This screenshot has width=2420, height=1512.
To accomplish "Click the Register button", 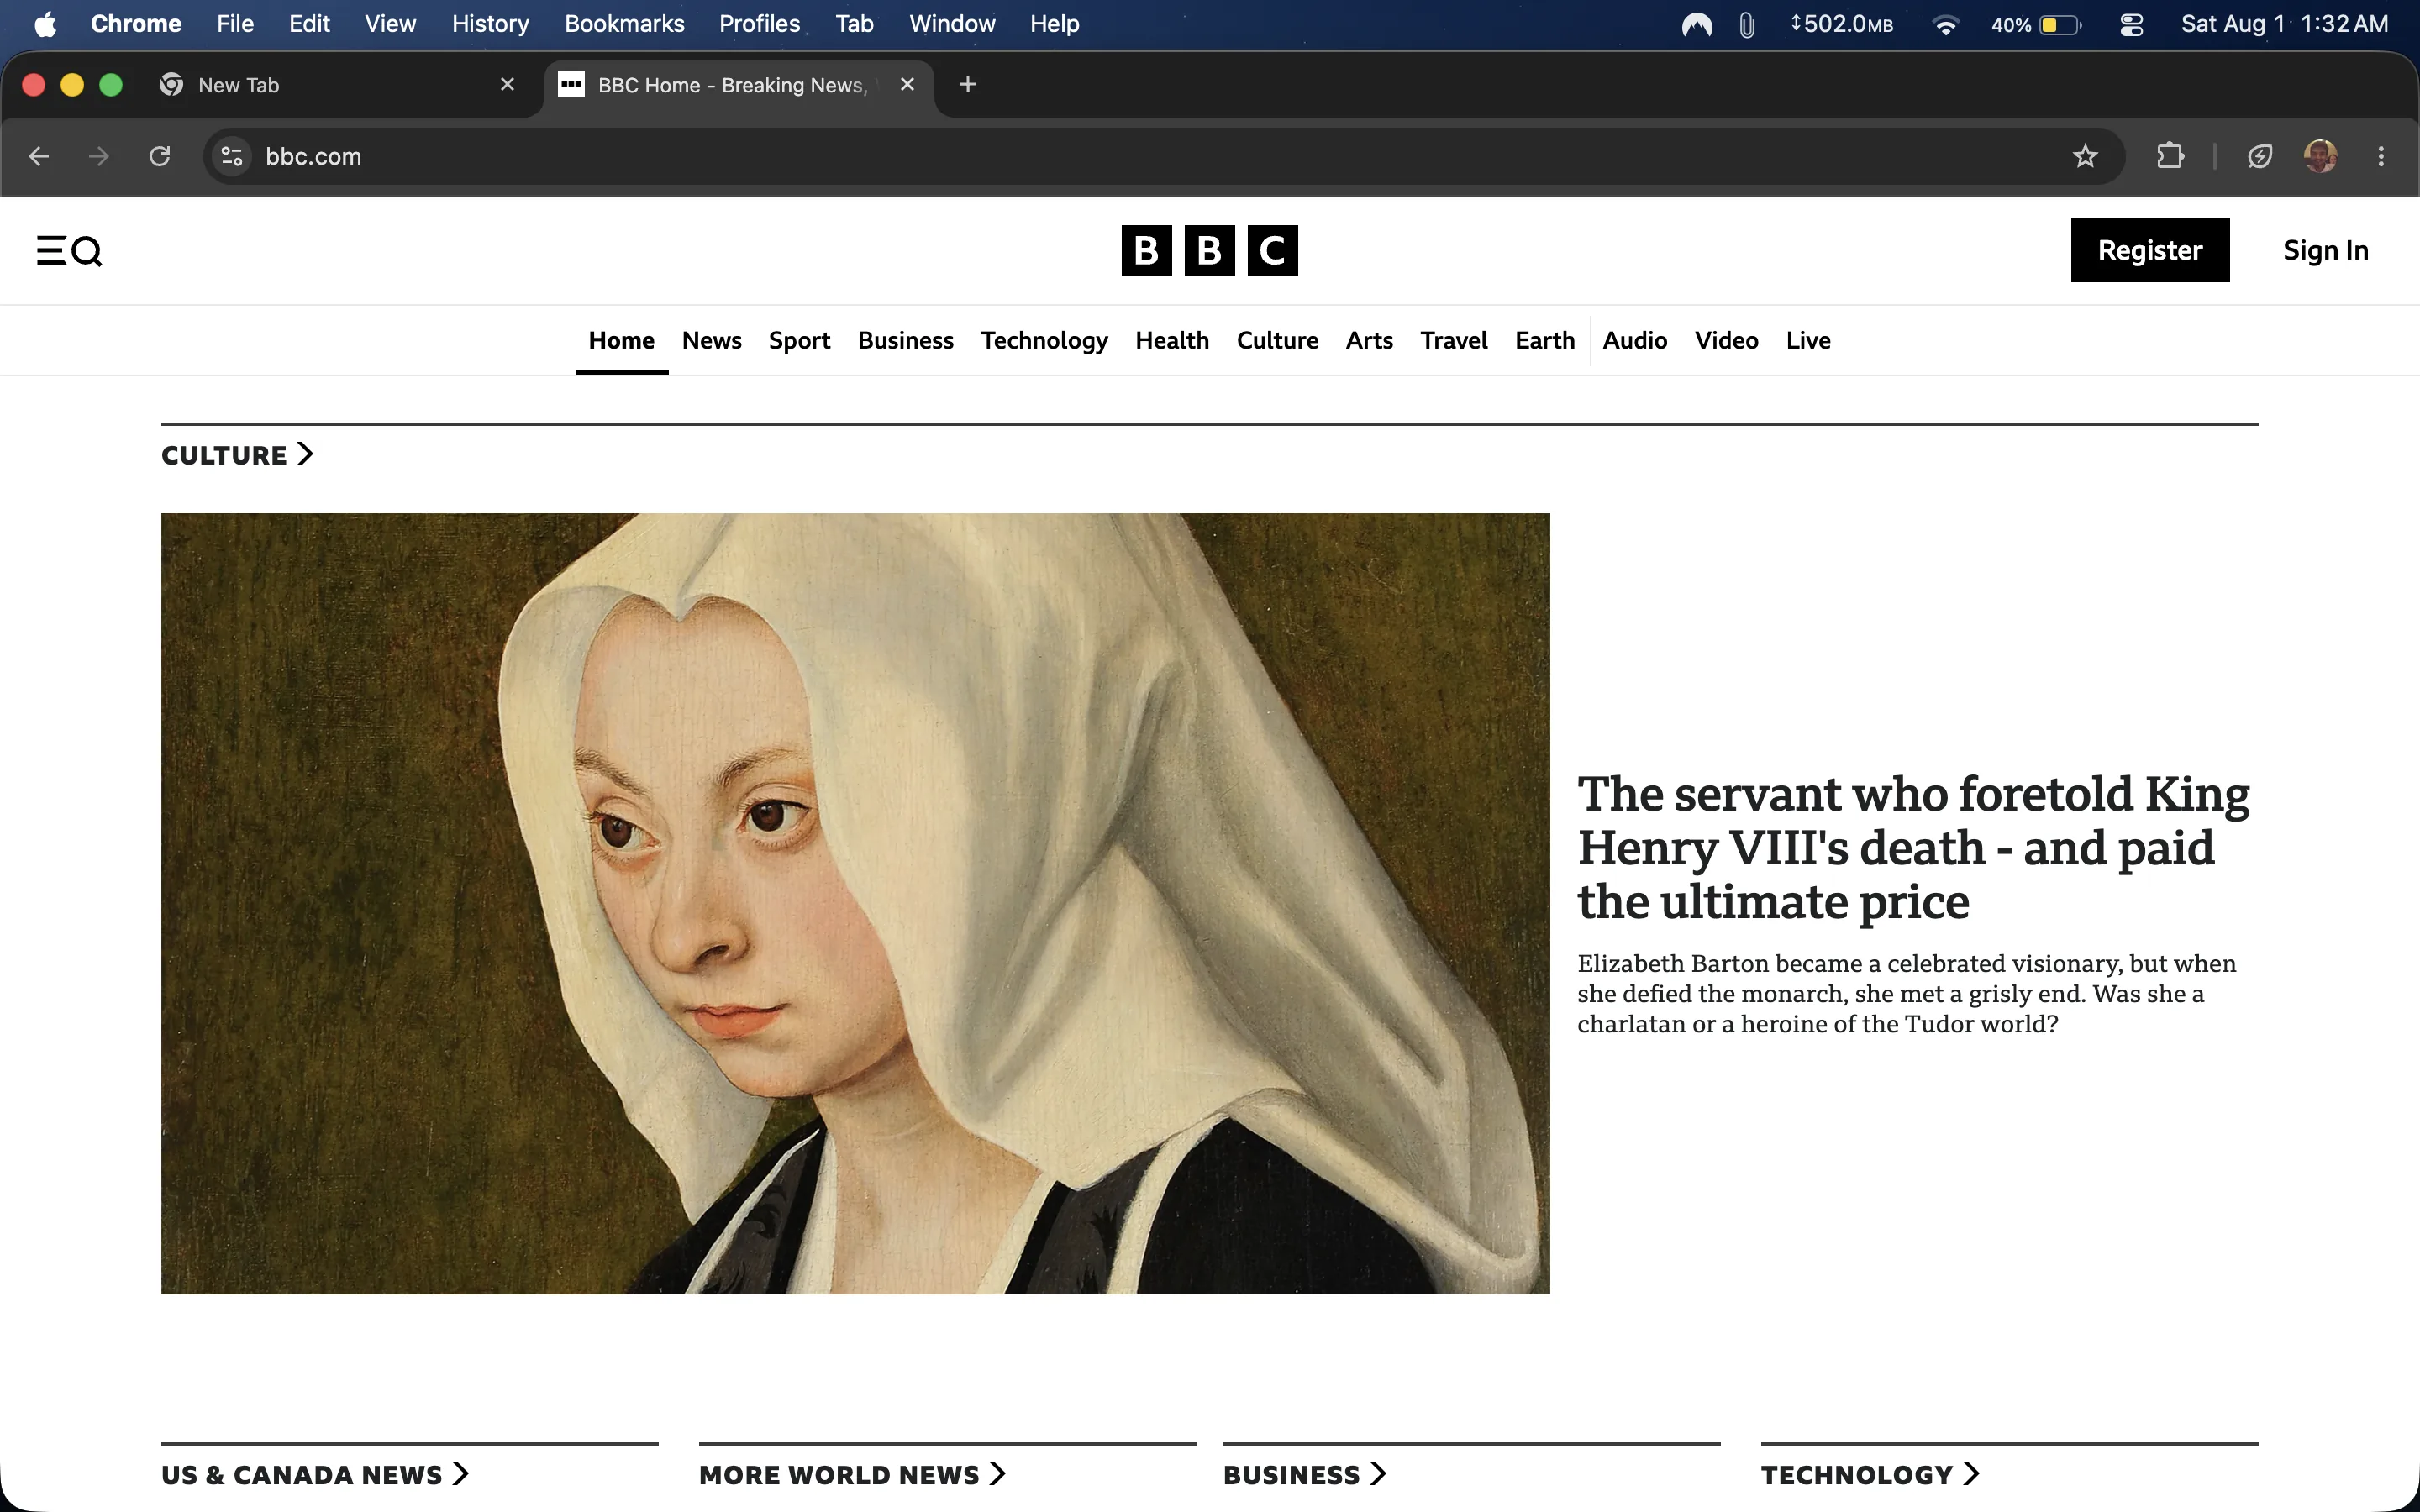I will [x=2150, y=250].
